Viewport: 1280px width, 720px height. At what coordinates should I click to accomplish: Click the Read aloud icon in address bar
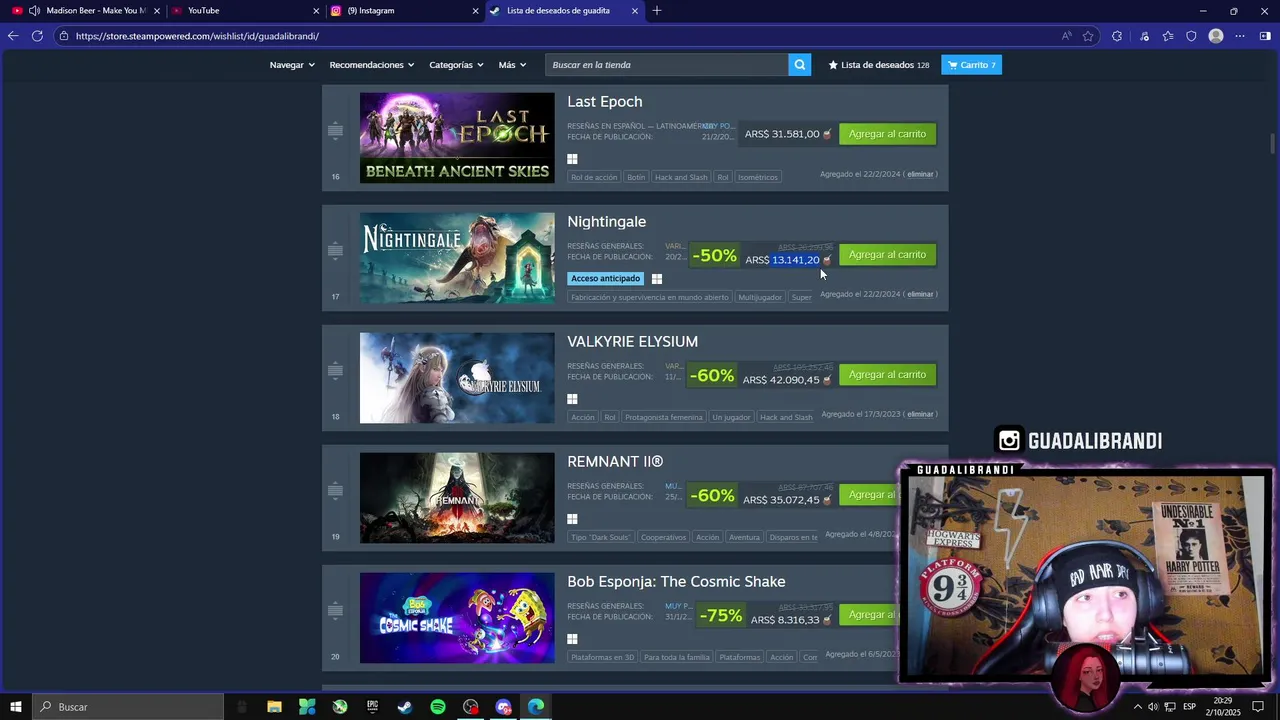(1067, 36)
